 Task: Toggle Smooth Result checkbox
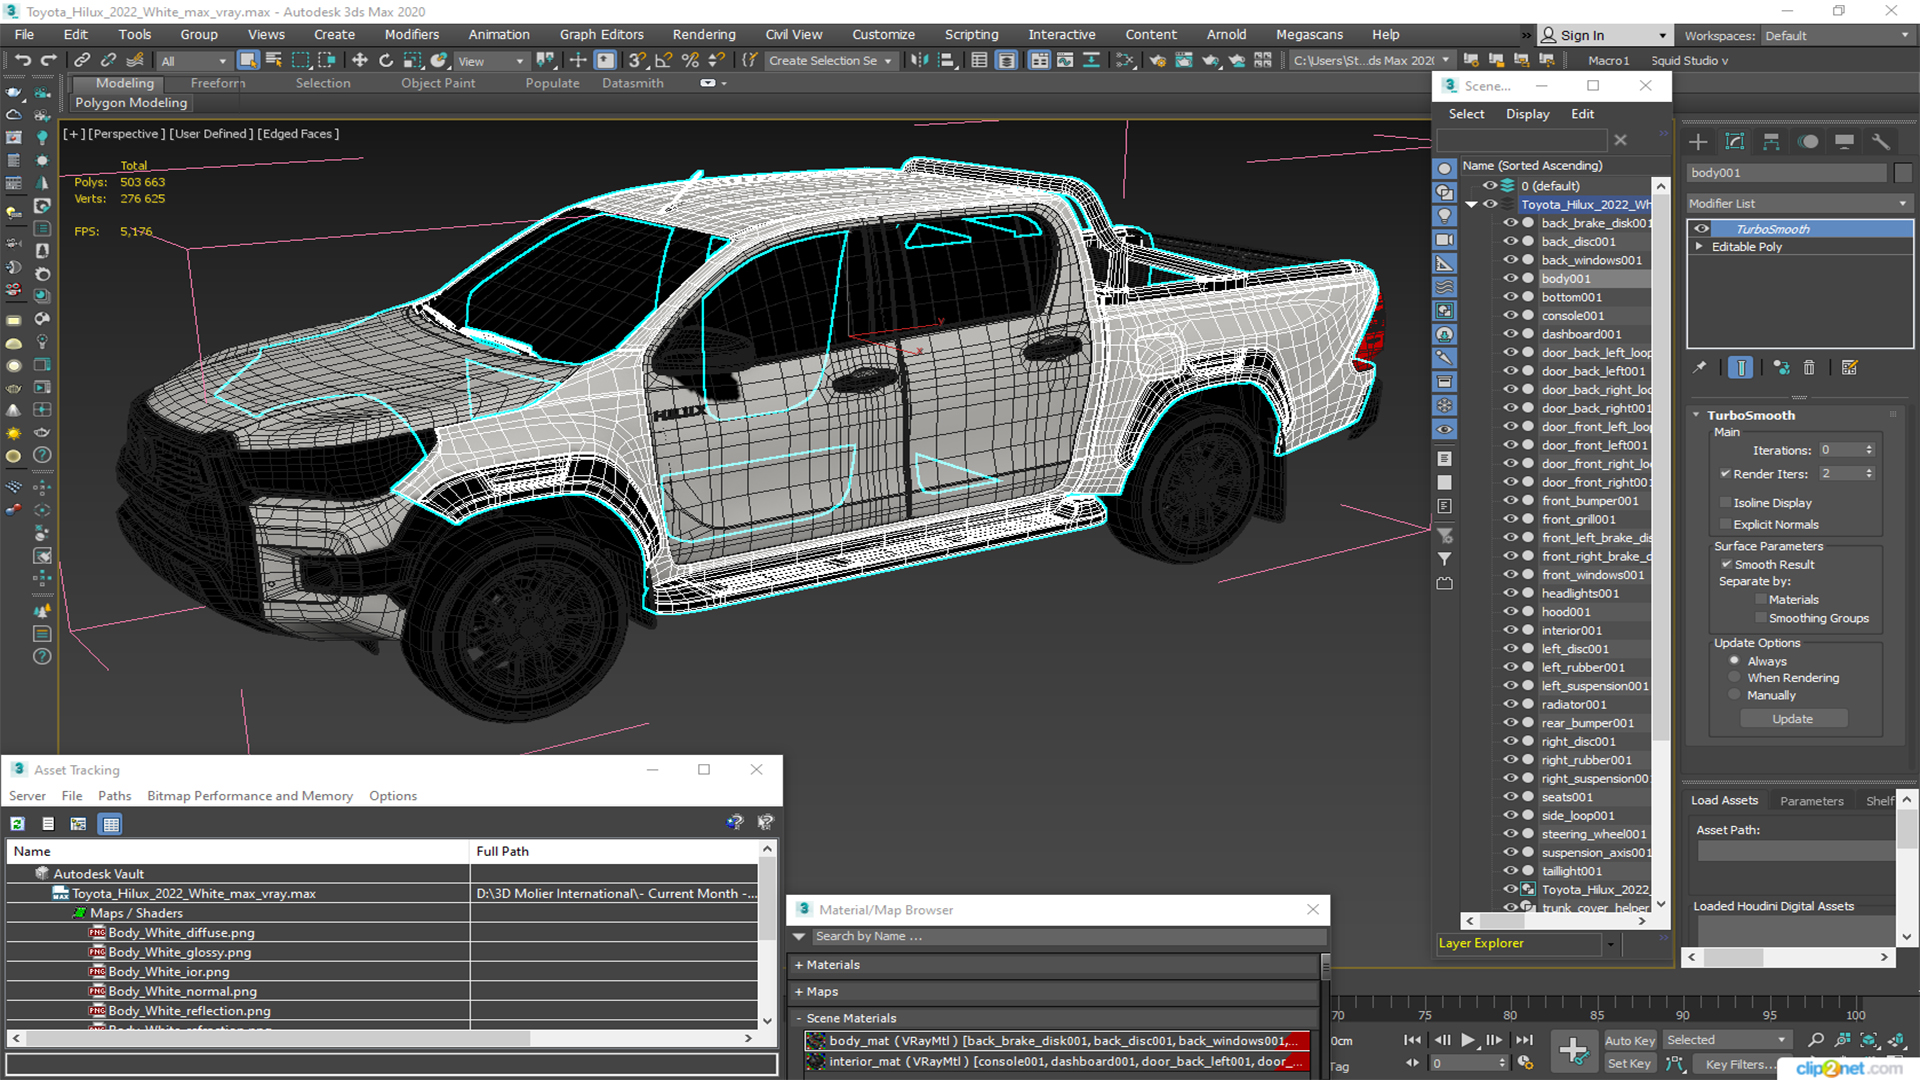tap(1726, 565)
